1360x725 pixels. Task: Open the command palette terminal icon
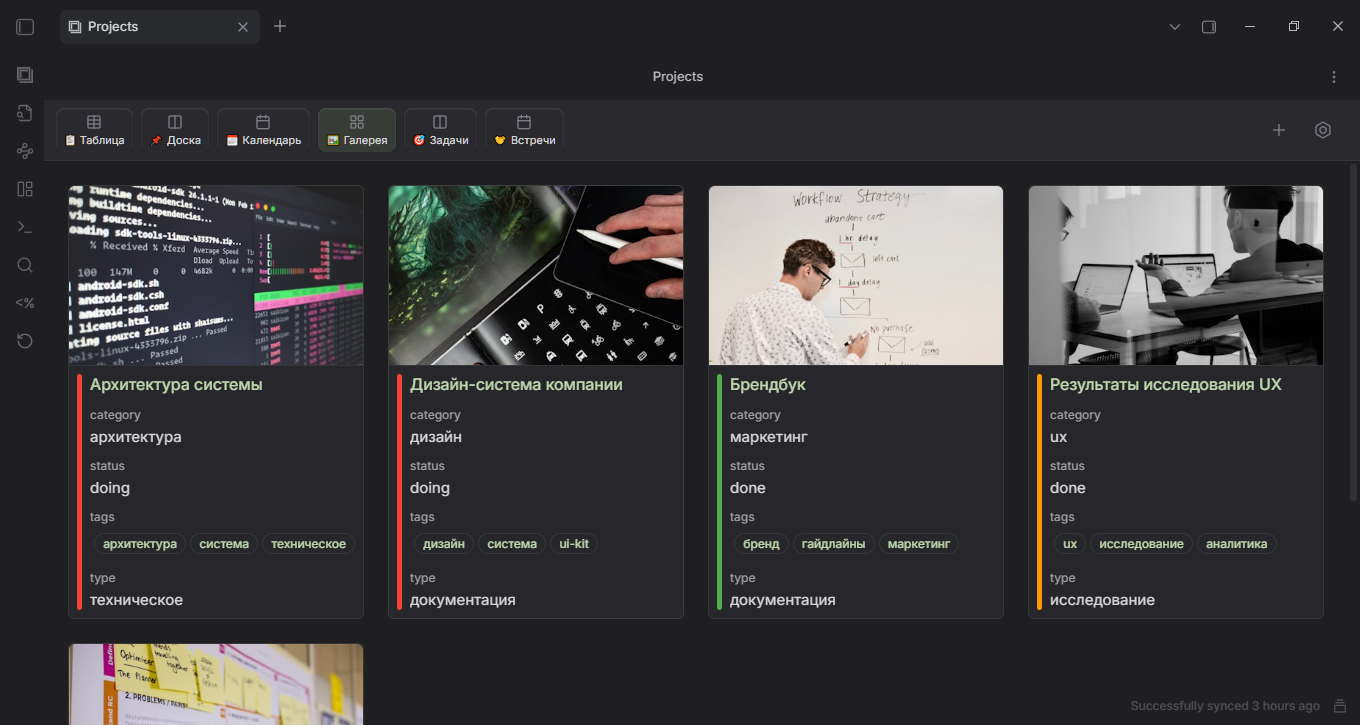25,227
